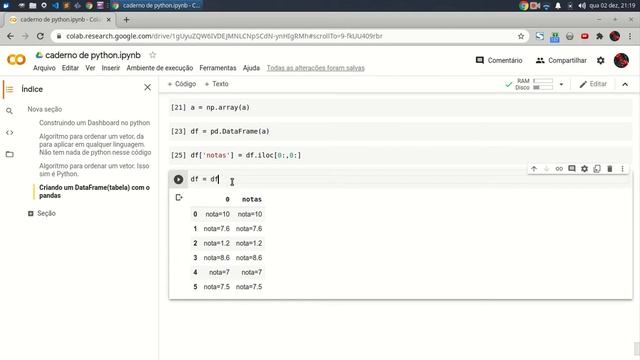Select 'Nova seção' in index

click(45, 109)
